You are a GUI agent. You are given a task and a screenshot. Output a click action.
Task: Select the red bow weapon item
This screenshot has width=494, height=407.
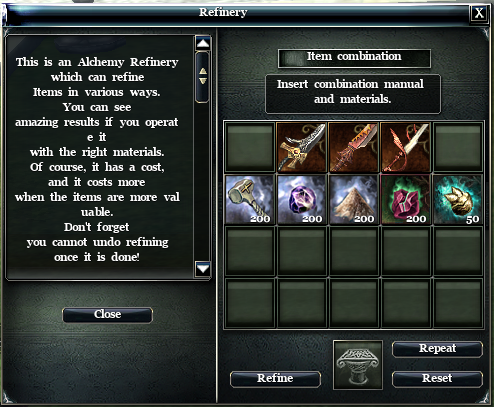(406, 147)
